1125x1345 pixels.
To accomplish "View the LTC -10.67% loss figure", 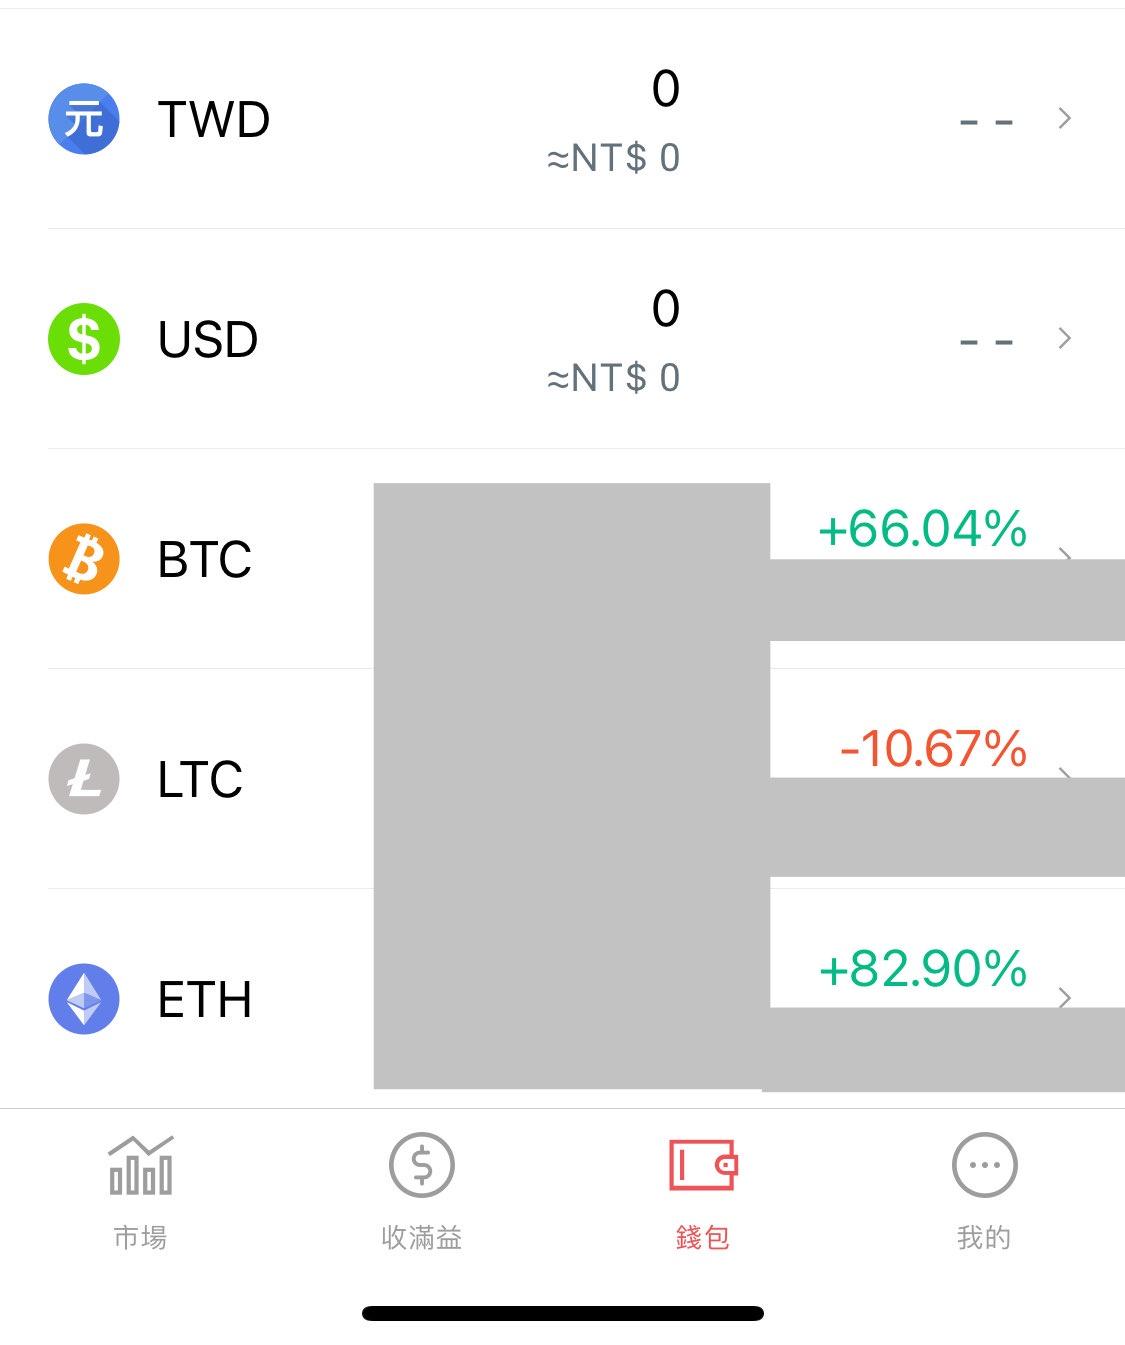I will click(x=933, y=749).
